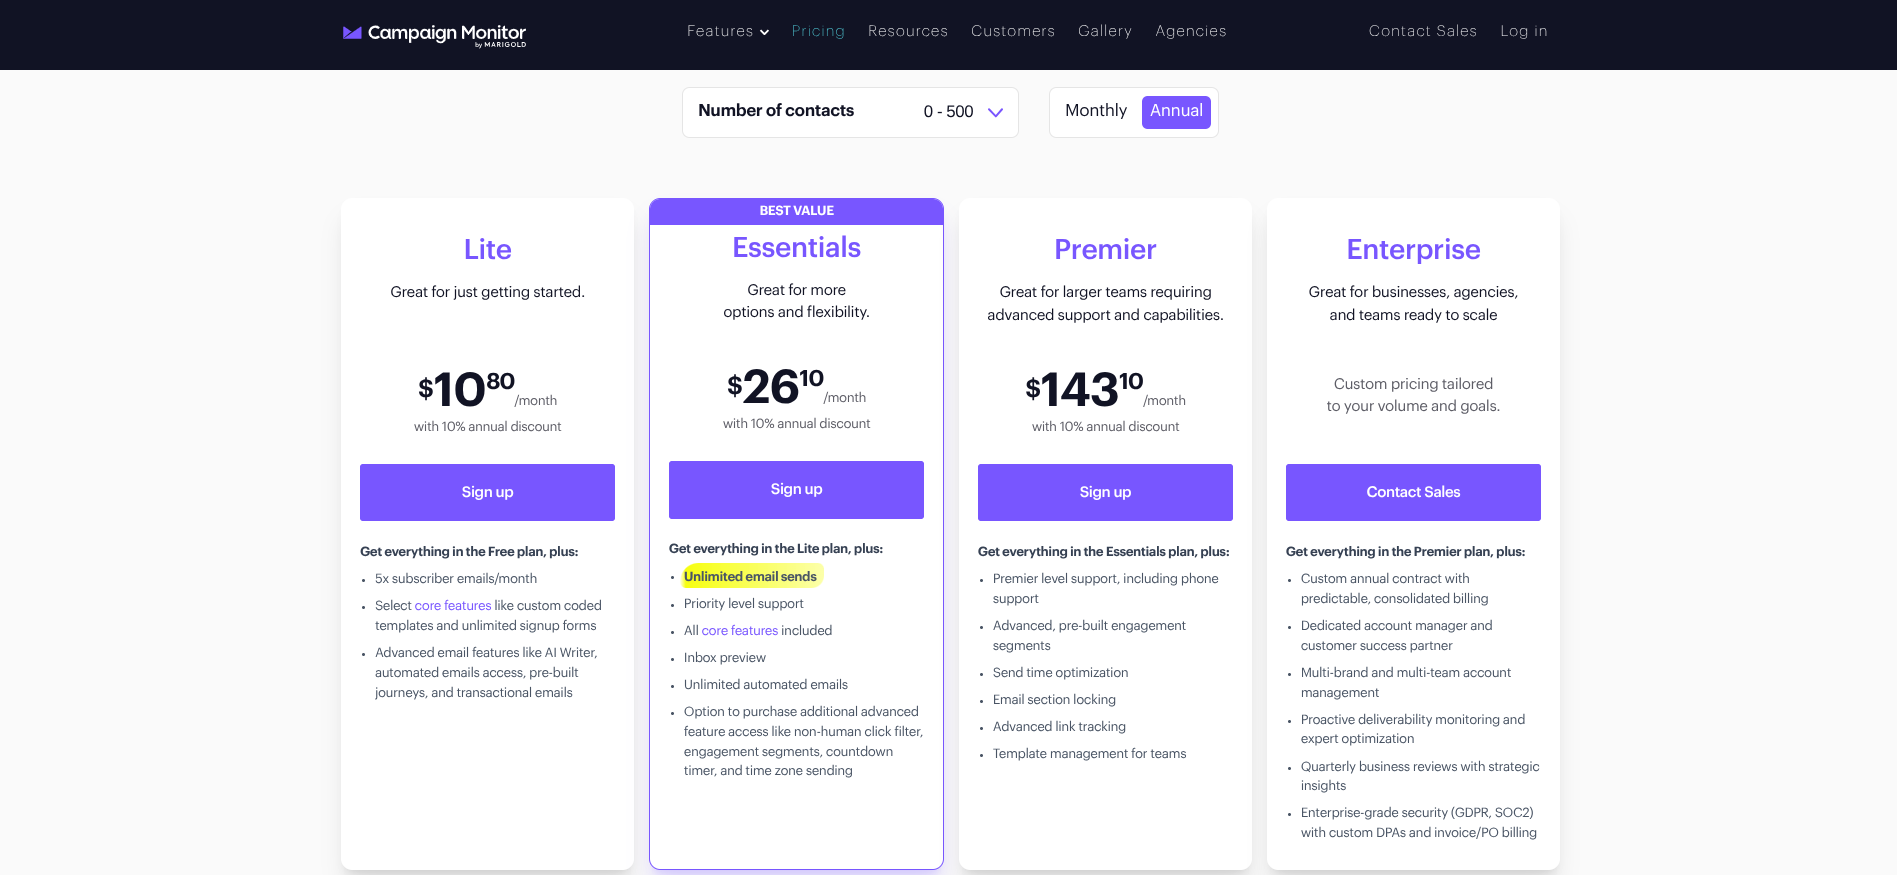Image resolution: width=1897 pixels, height=875 pixels.
Task: Open the Agencies nav link
Action: pos(1190,31)
